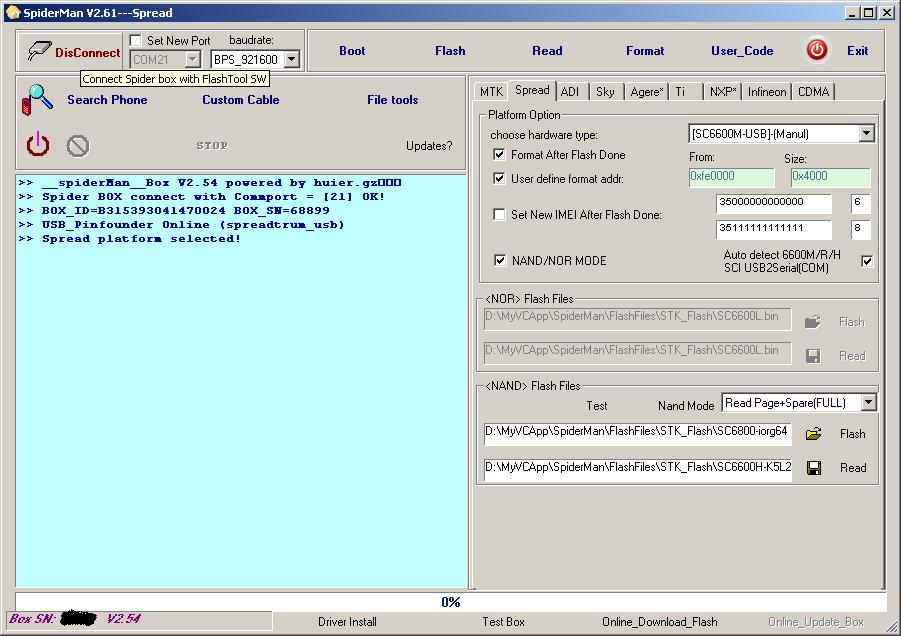The height and width of the screenshot is (636, 901).
Task: Switch to the ADI tab
Action: pyautogui.click(x=570, y=92)
